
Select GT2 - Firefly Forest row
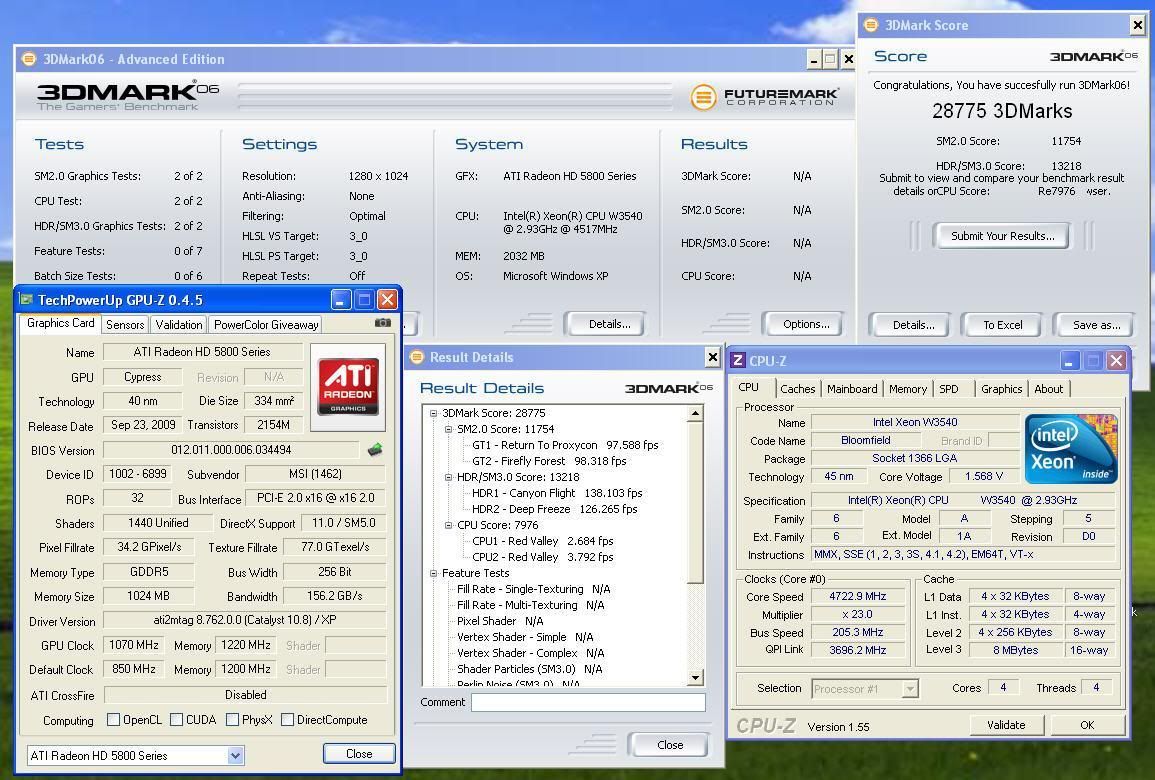pyautogui.click(x=549, y=461)
